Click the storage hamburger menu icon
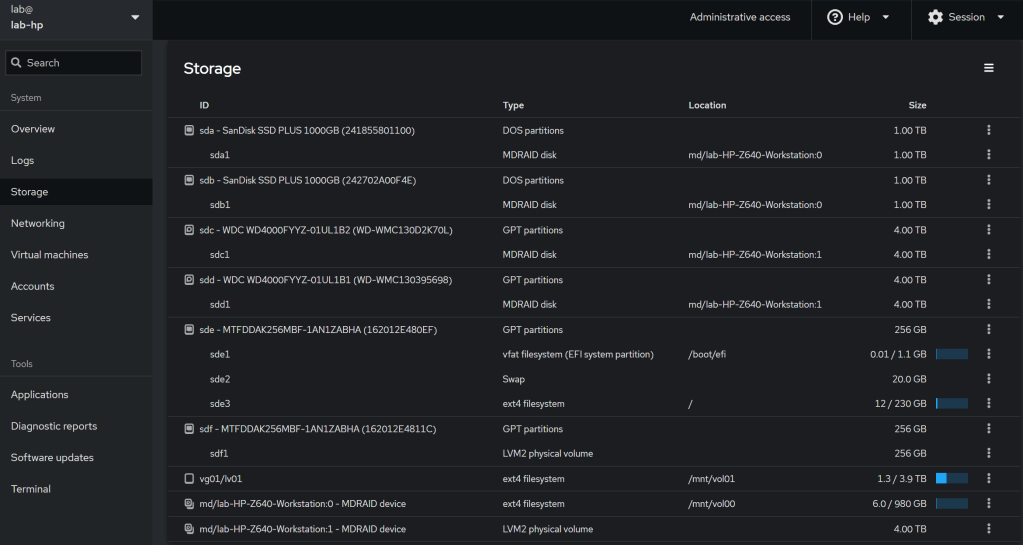The height and width of the screenshot is (545, 1023). click(988, 68)
